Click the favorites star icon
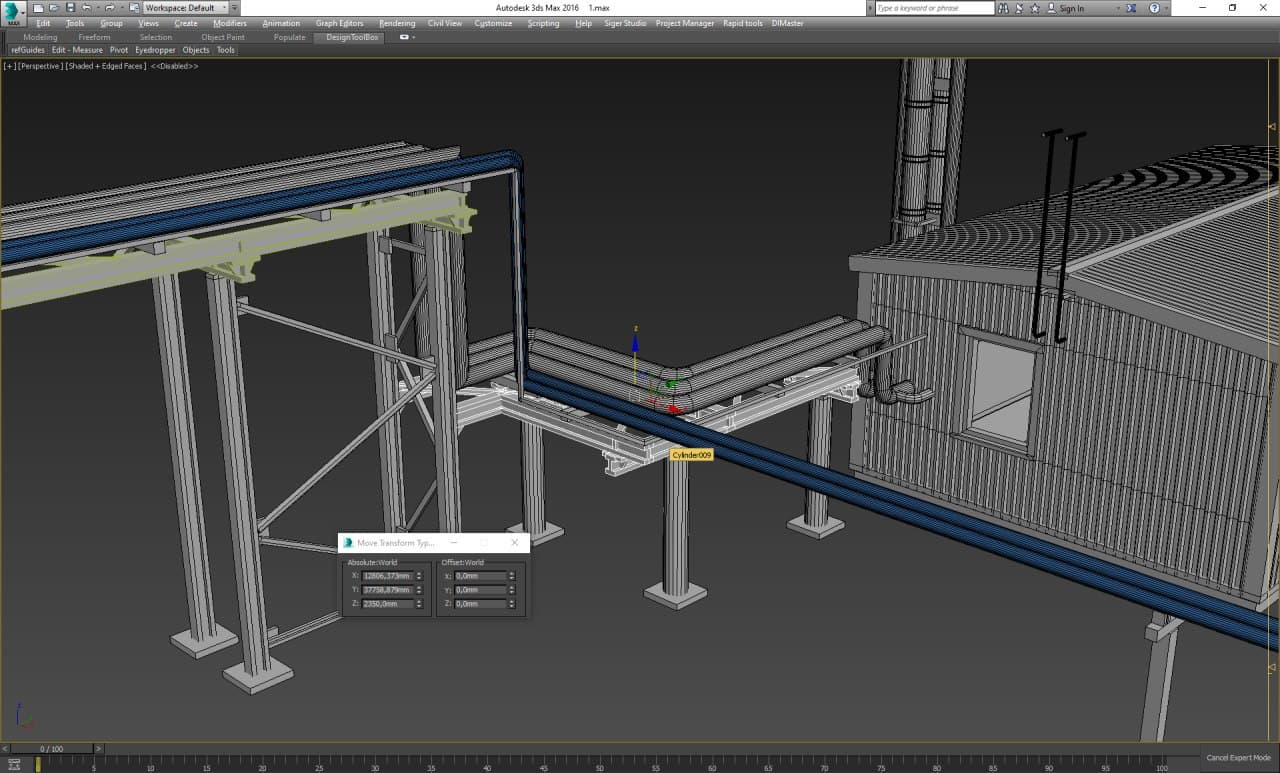This screenshot has height=773, width=1280. (x=1034, y=8)
